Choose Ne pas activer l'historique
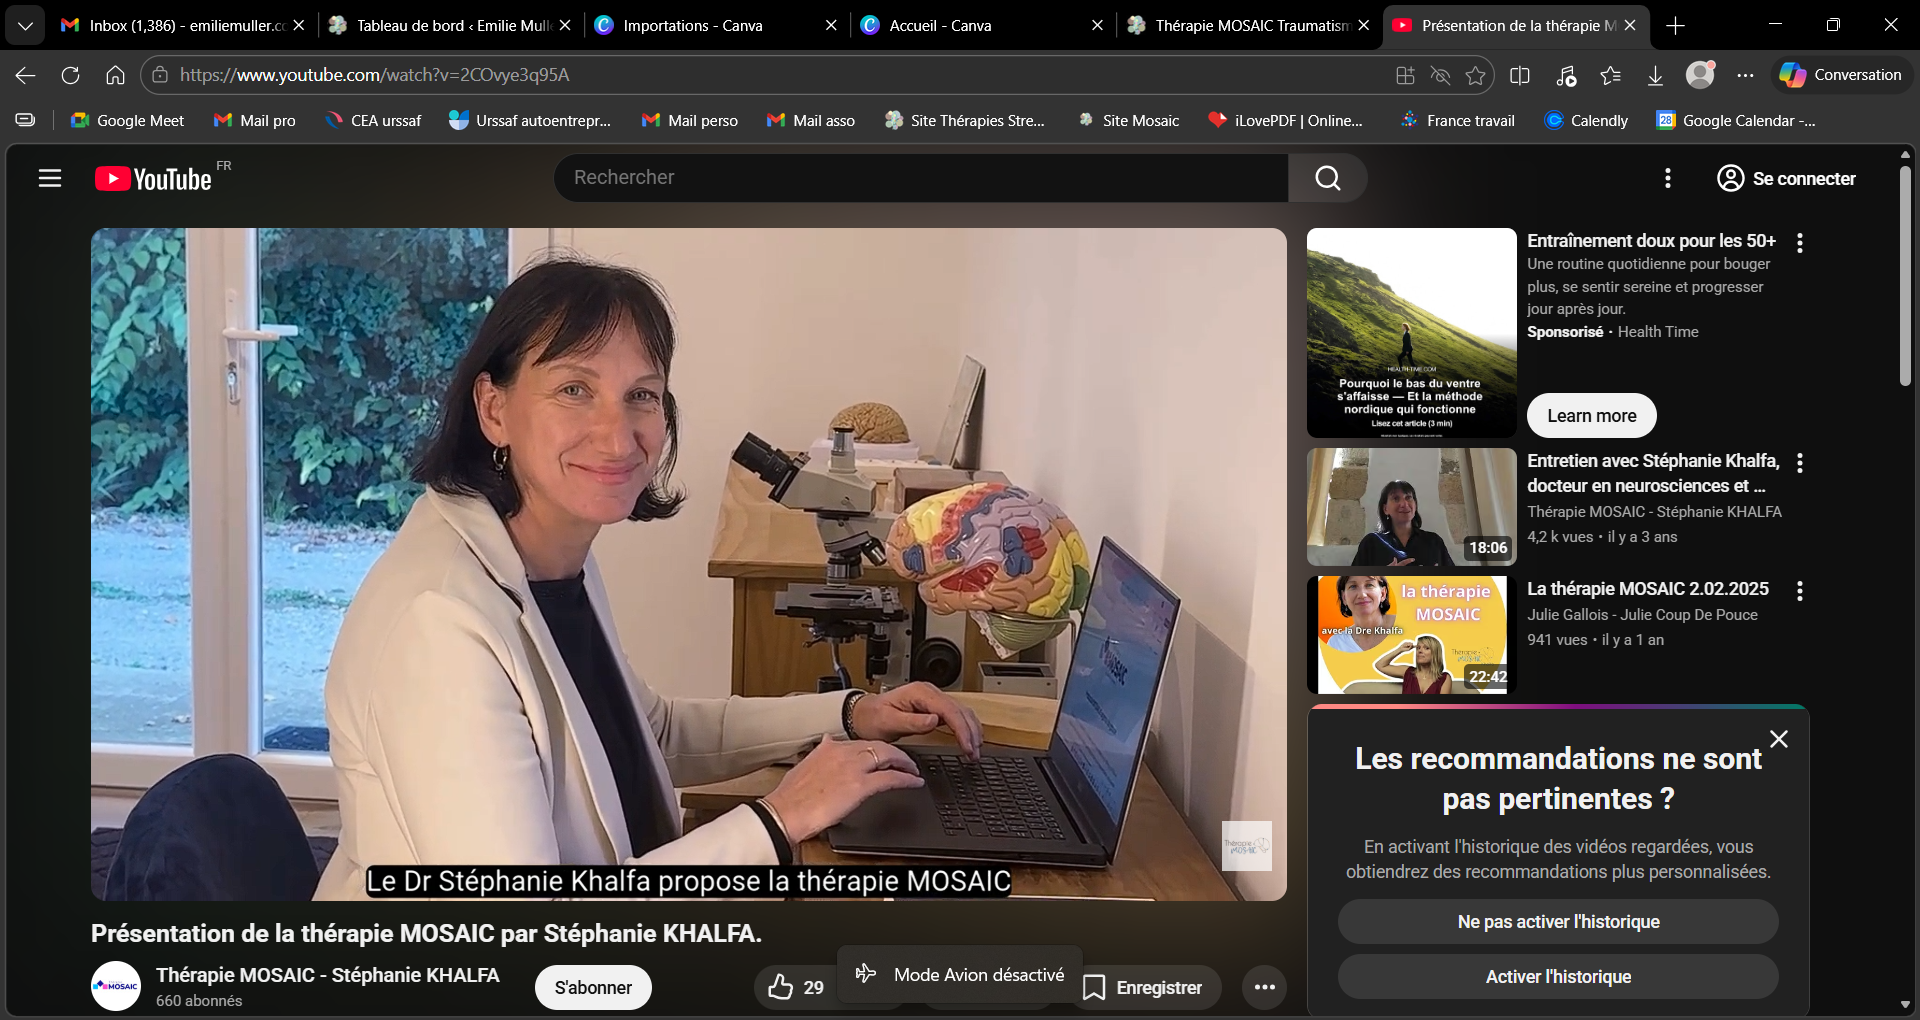 [1557, 922]
